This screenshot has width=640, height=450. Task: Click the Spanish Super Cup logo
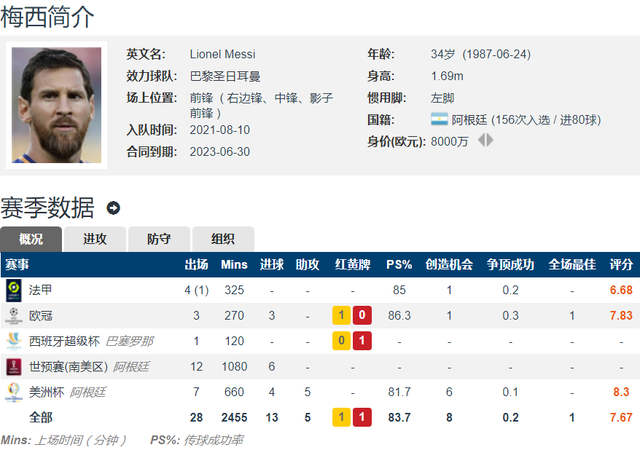(13, 341)
